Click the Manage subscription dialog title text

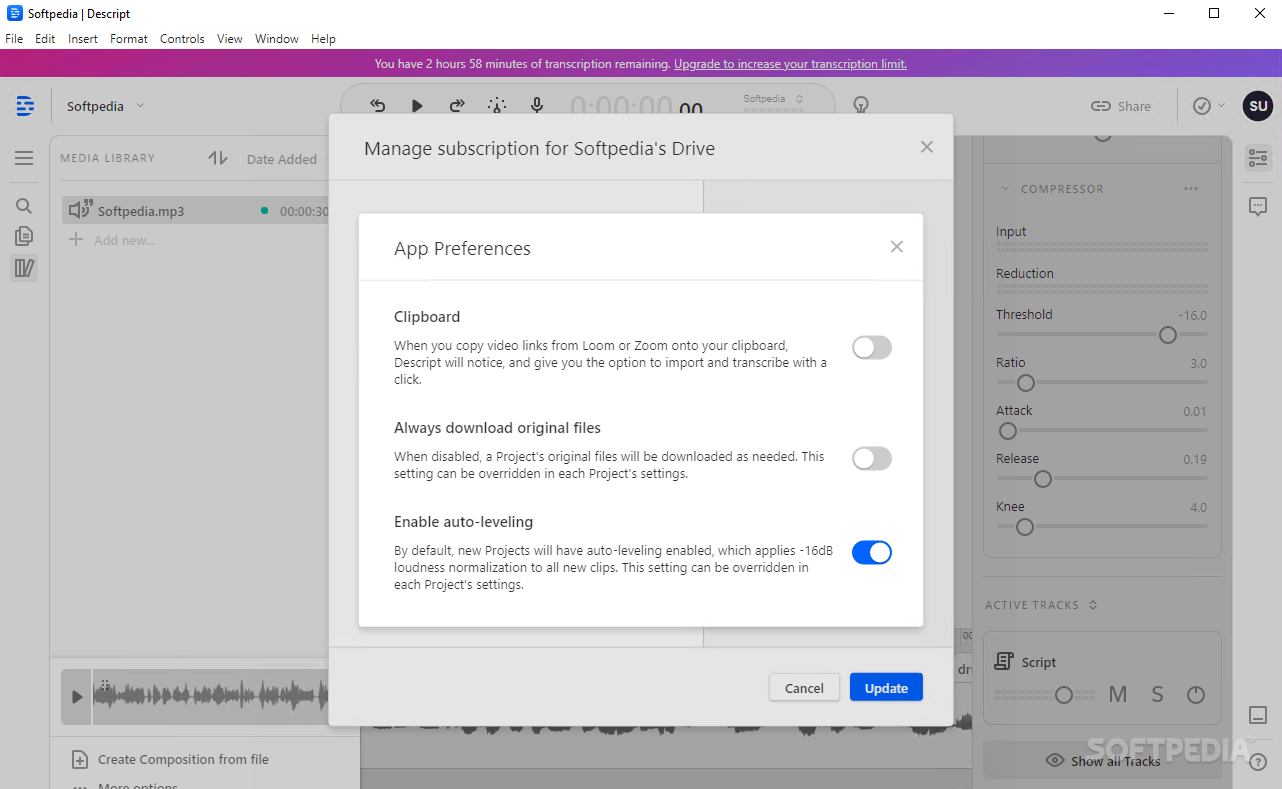click(539, 149)
